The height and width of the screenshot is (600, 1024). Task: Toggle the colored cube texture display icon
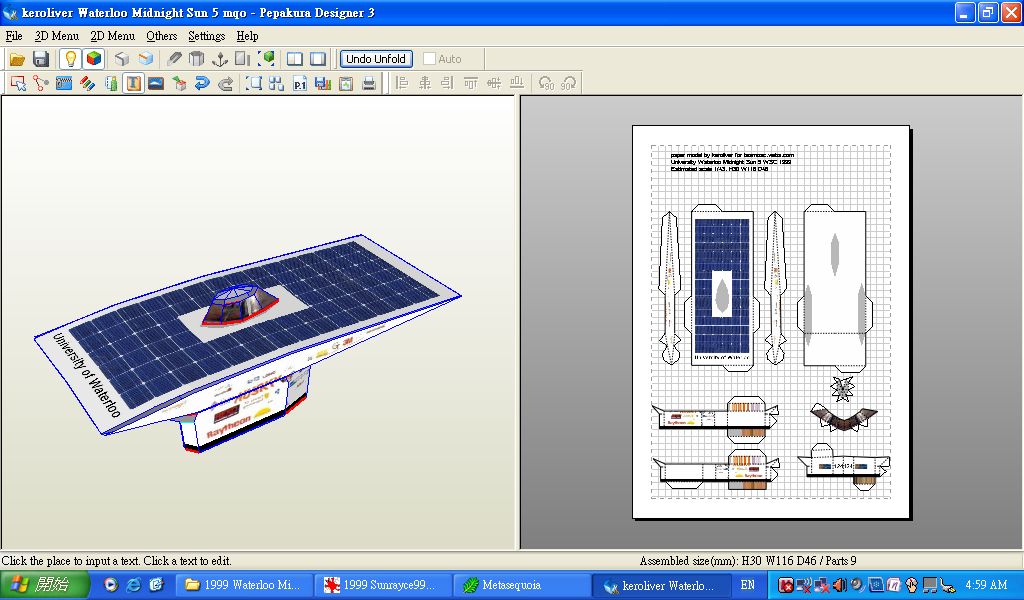tap(94, 59)
